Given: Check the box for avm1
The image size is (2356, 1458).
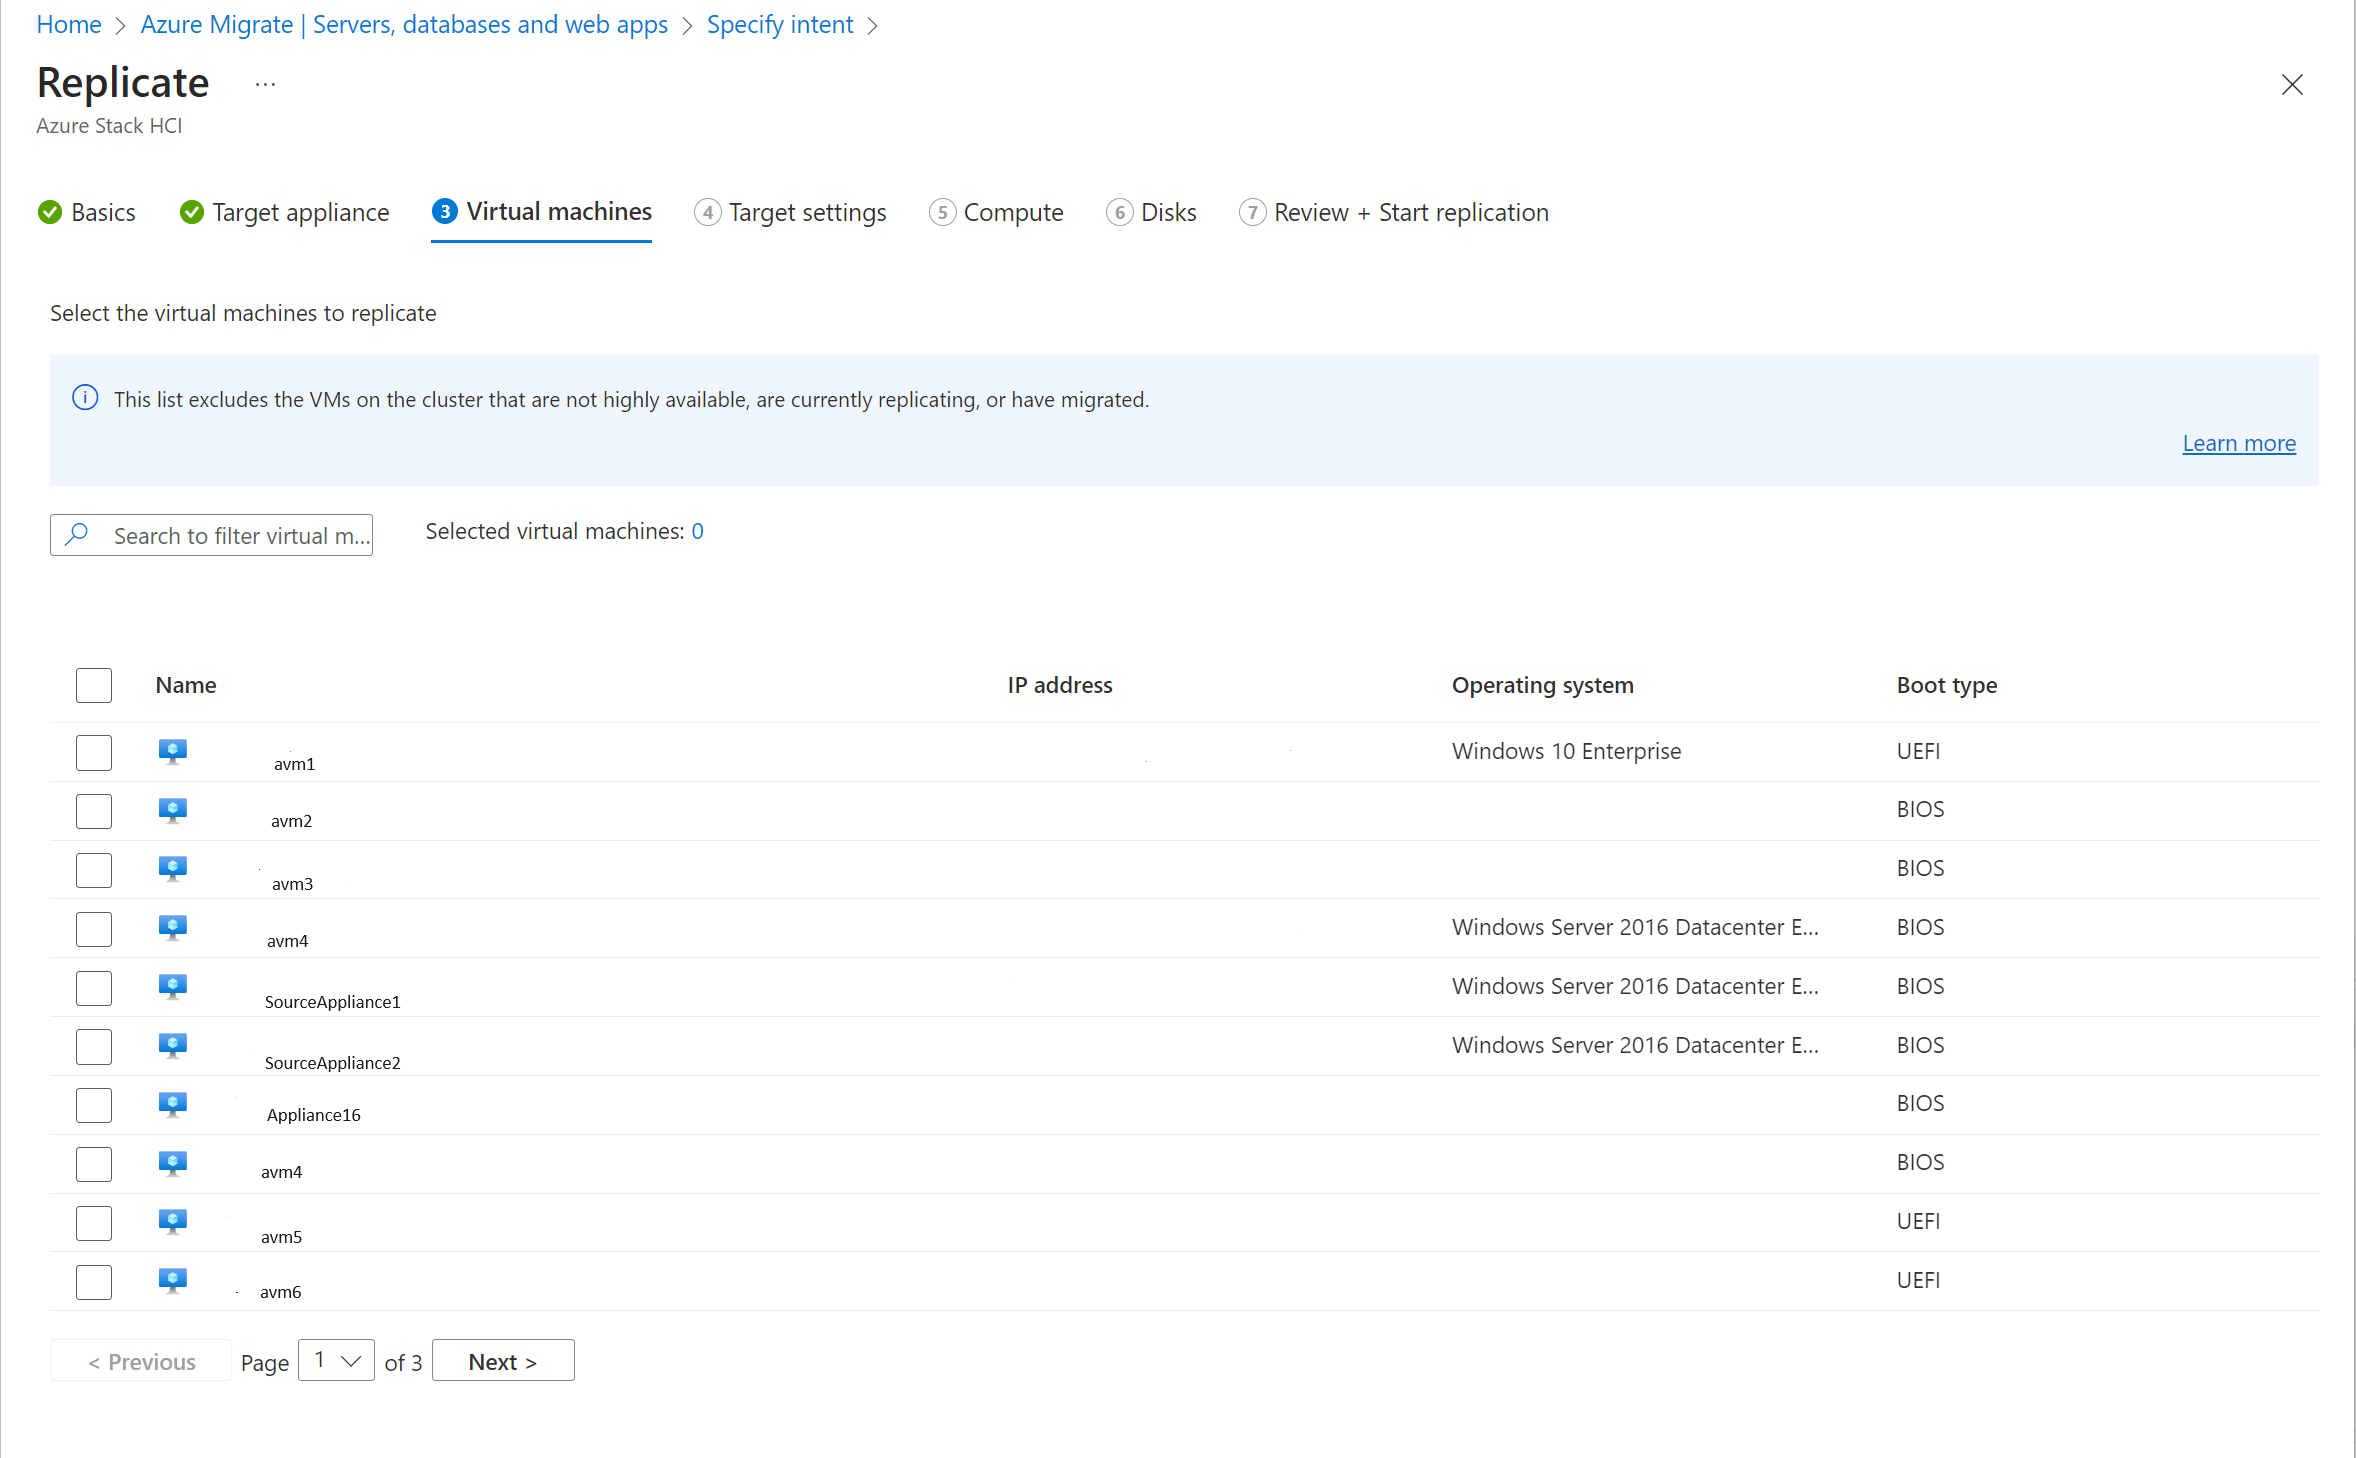Looking at the screenshot, I should click(94, 753).
